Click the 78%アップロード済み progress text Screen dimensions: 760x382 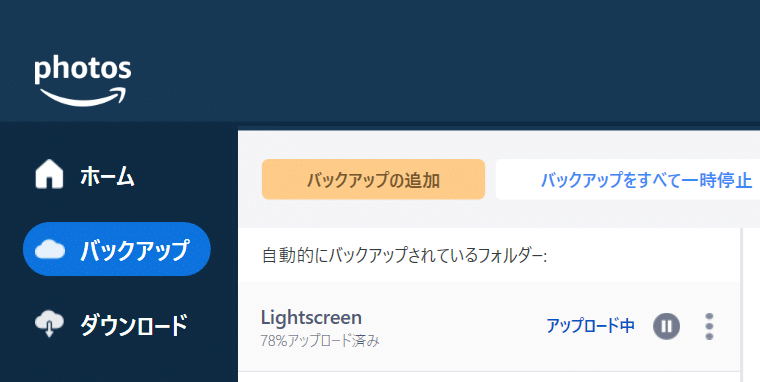320,342
